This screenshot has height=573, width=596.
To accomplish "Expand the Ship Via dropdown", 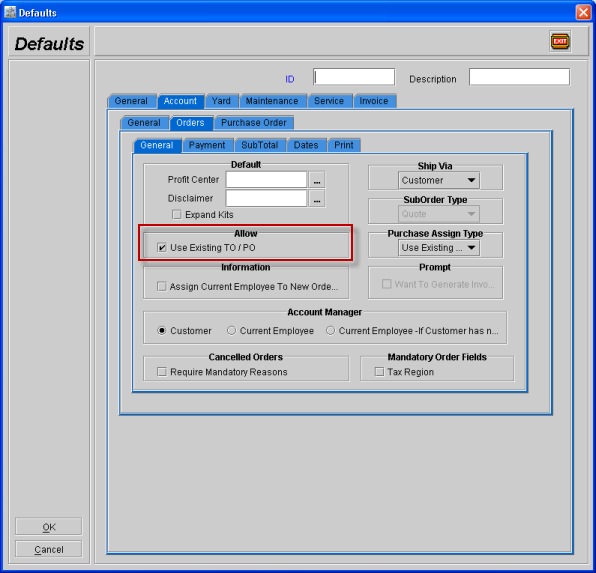I will click(439, 180).
